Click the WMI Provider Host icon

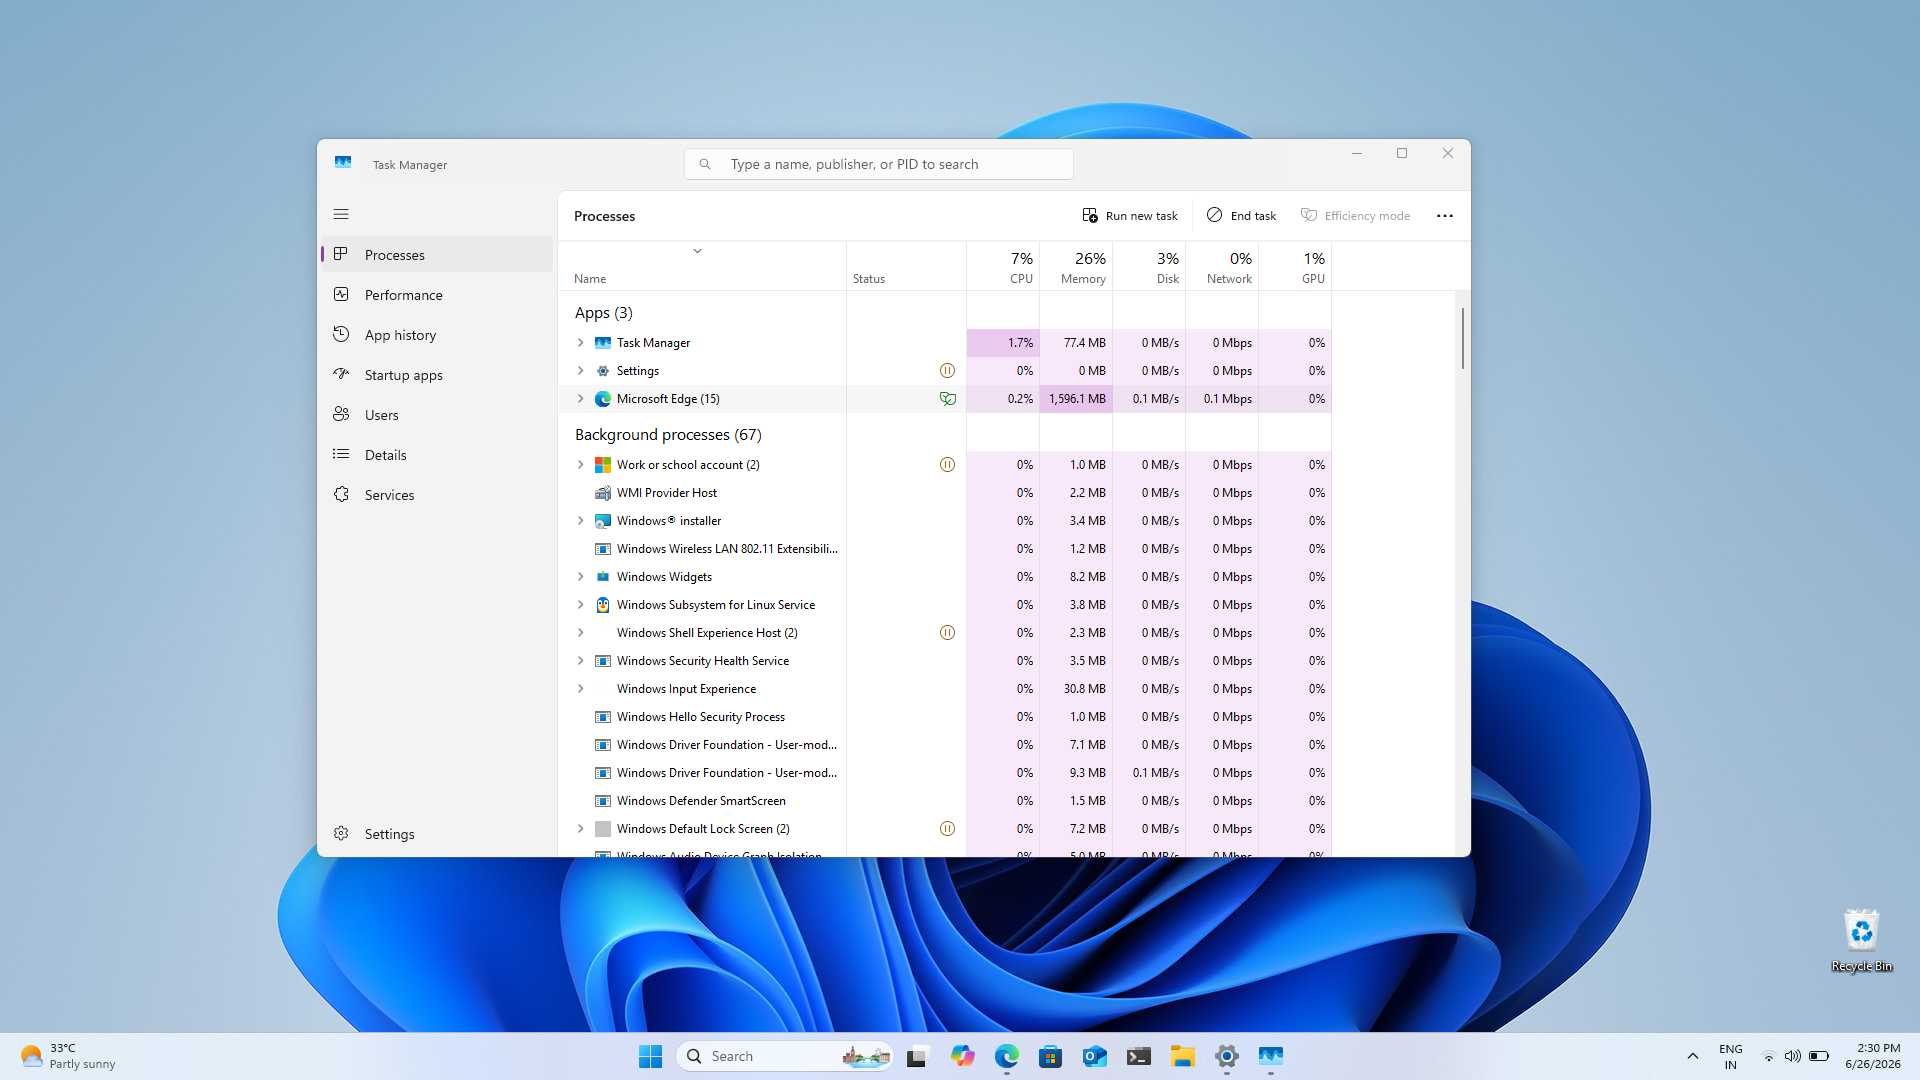[x=603, y=493]
